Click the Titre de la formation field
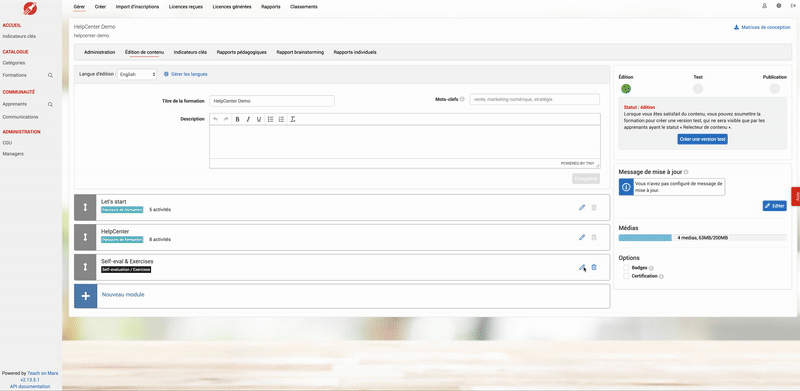Image resolution: width=800 pixels, height=391 pixels. click(x=272, y=101)
